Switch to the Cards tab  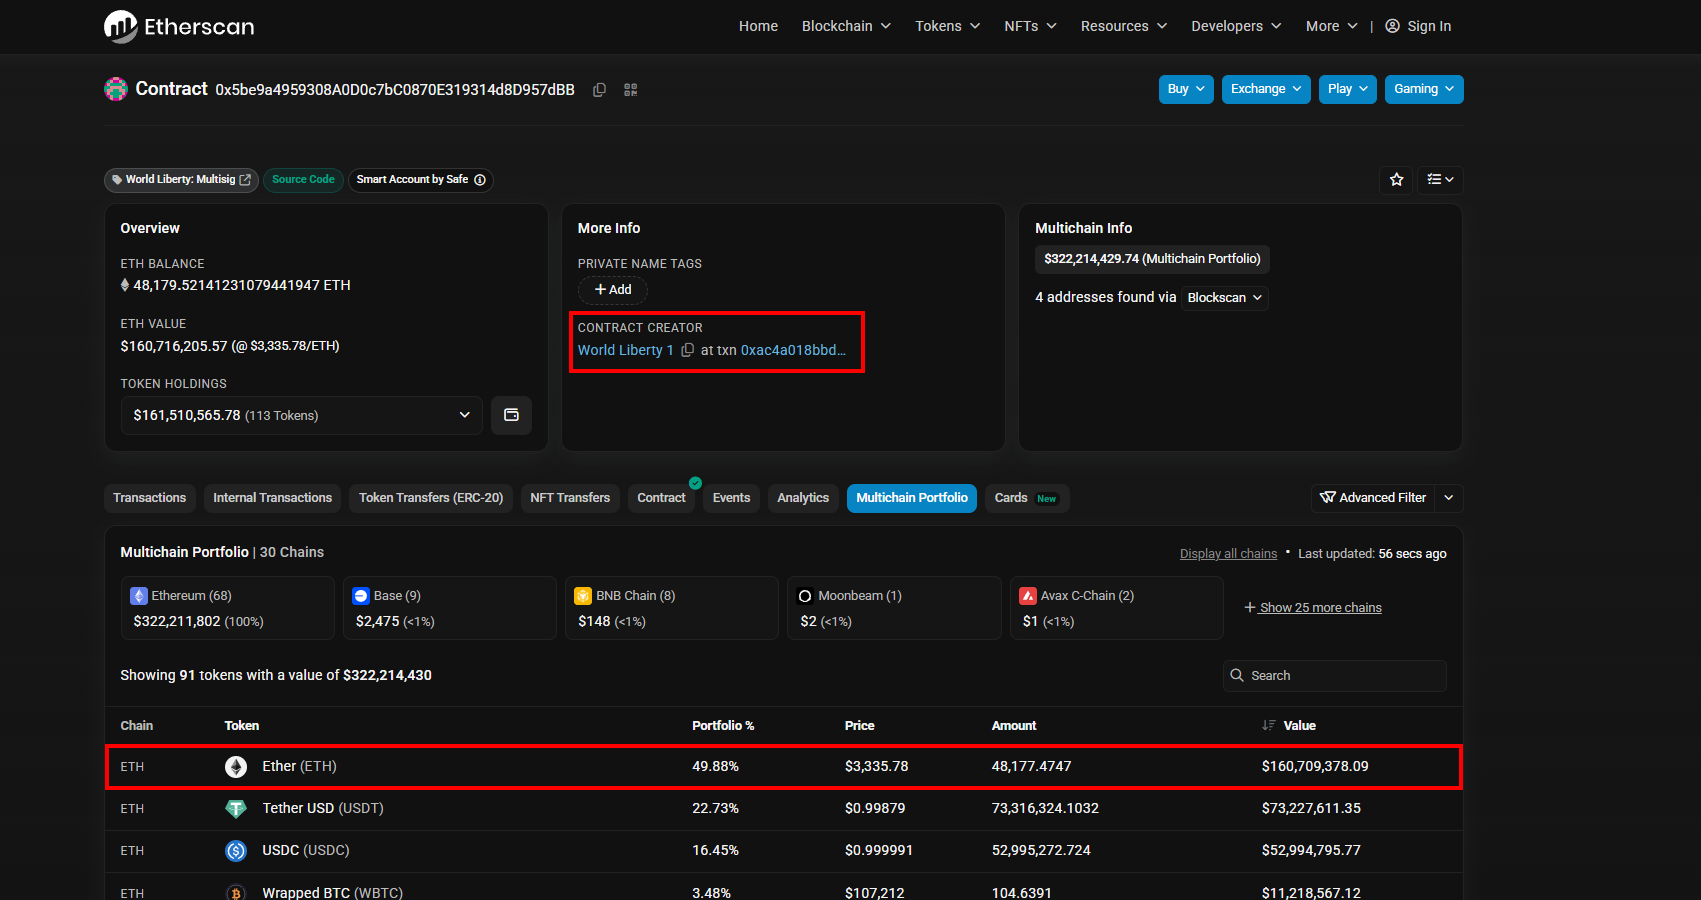pyautogui.click(x=1027, y=498)
